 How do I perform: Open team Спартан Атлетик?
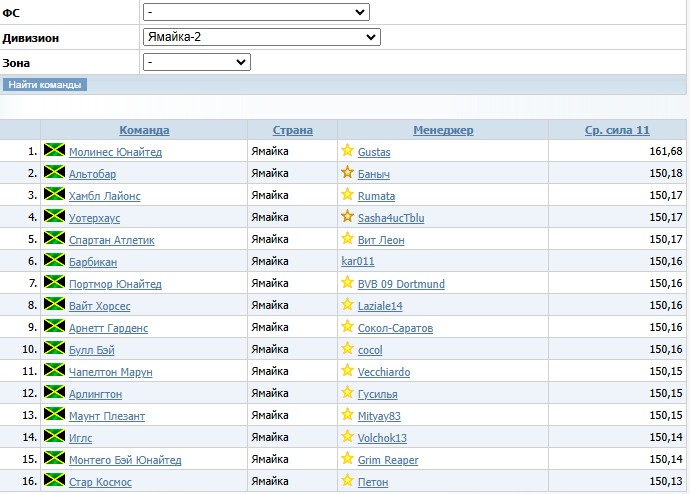click(112, 240)
